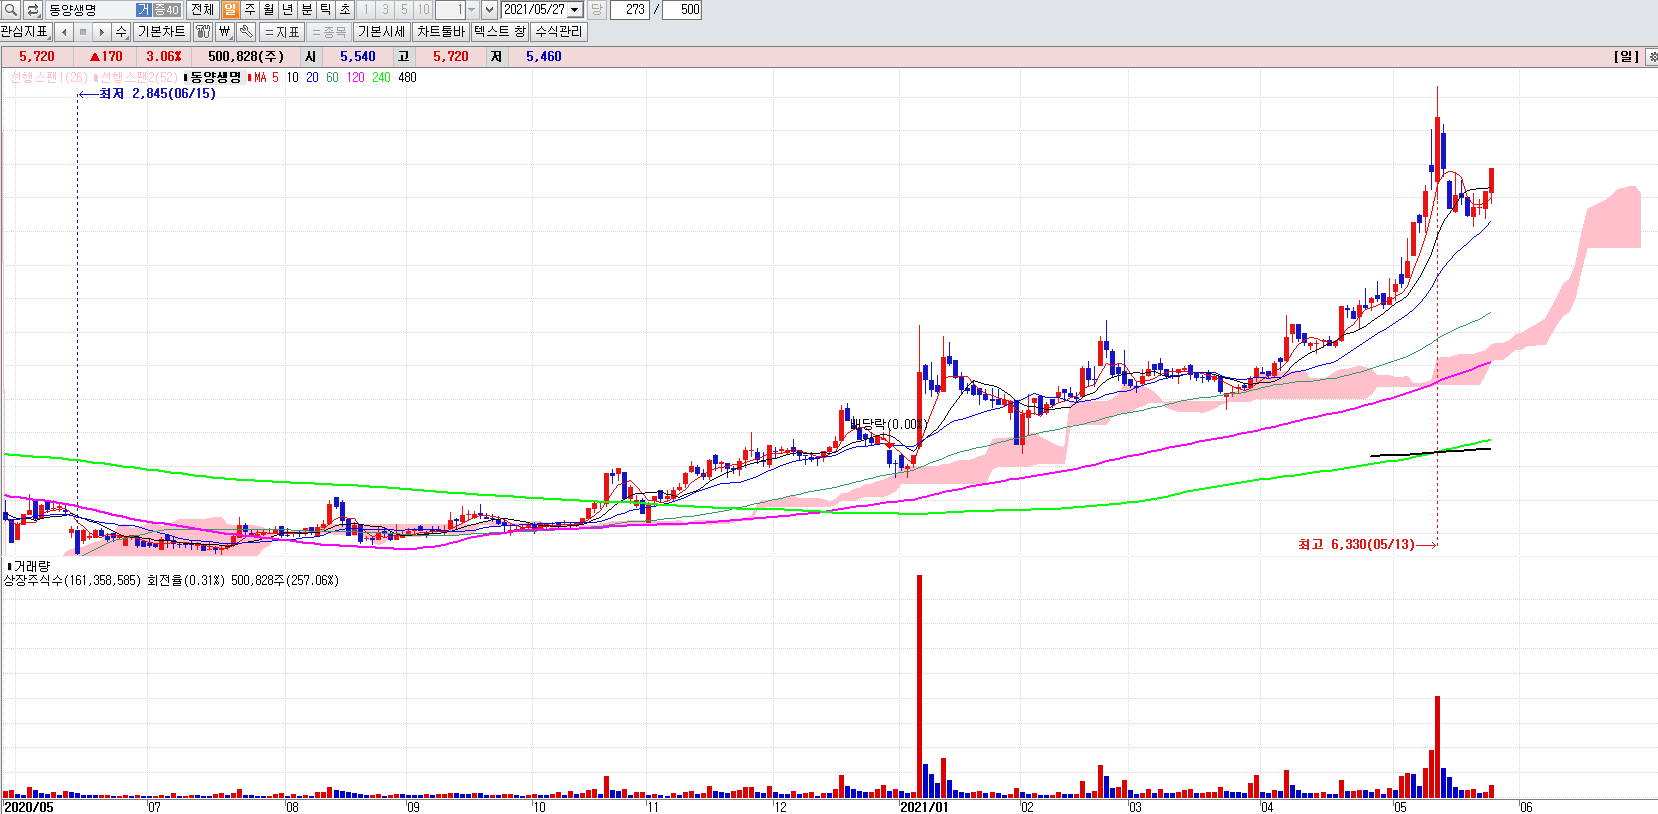Toggle the 차트툴바 button
The width and height of the screenshot is (1658, 814).
pyautogui.click(x=441, y=32)
